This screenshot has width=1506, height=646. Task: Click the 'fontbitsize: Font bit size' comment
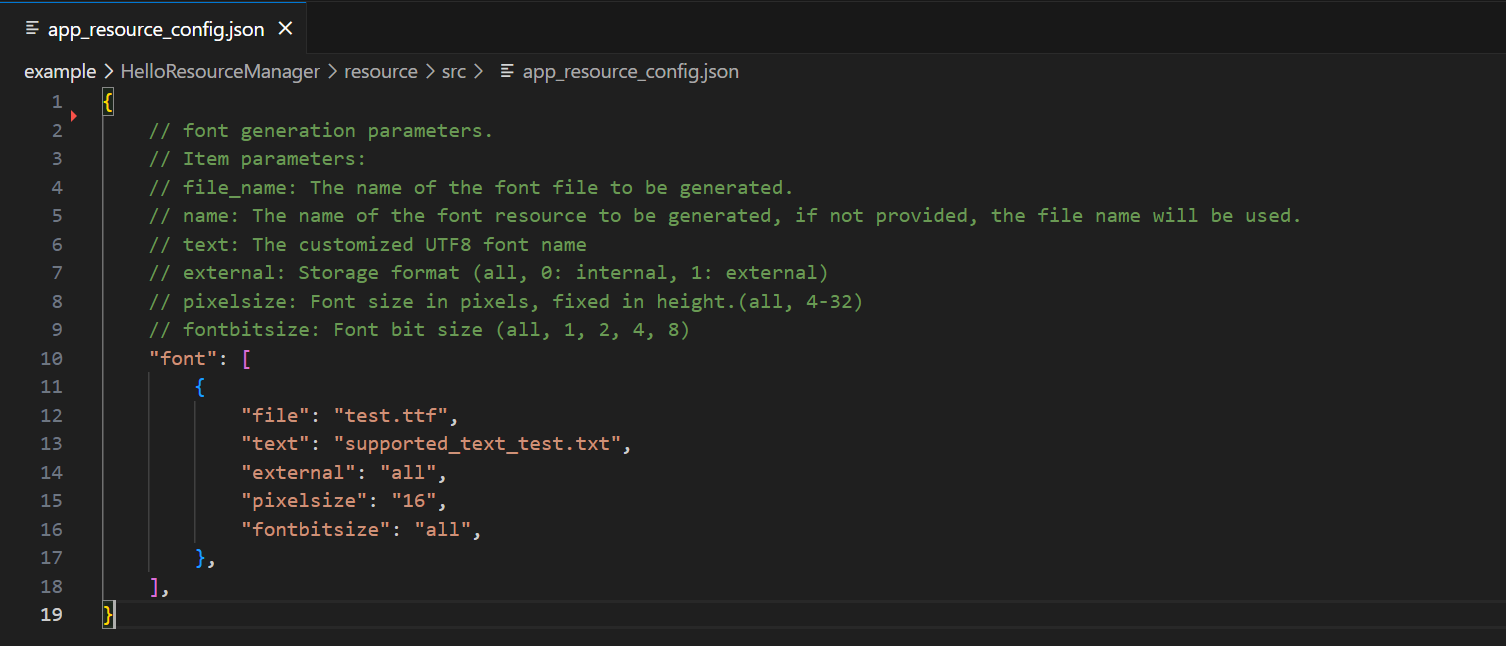click(419, 330)
